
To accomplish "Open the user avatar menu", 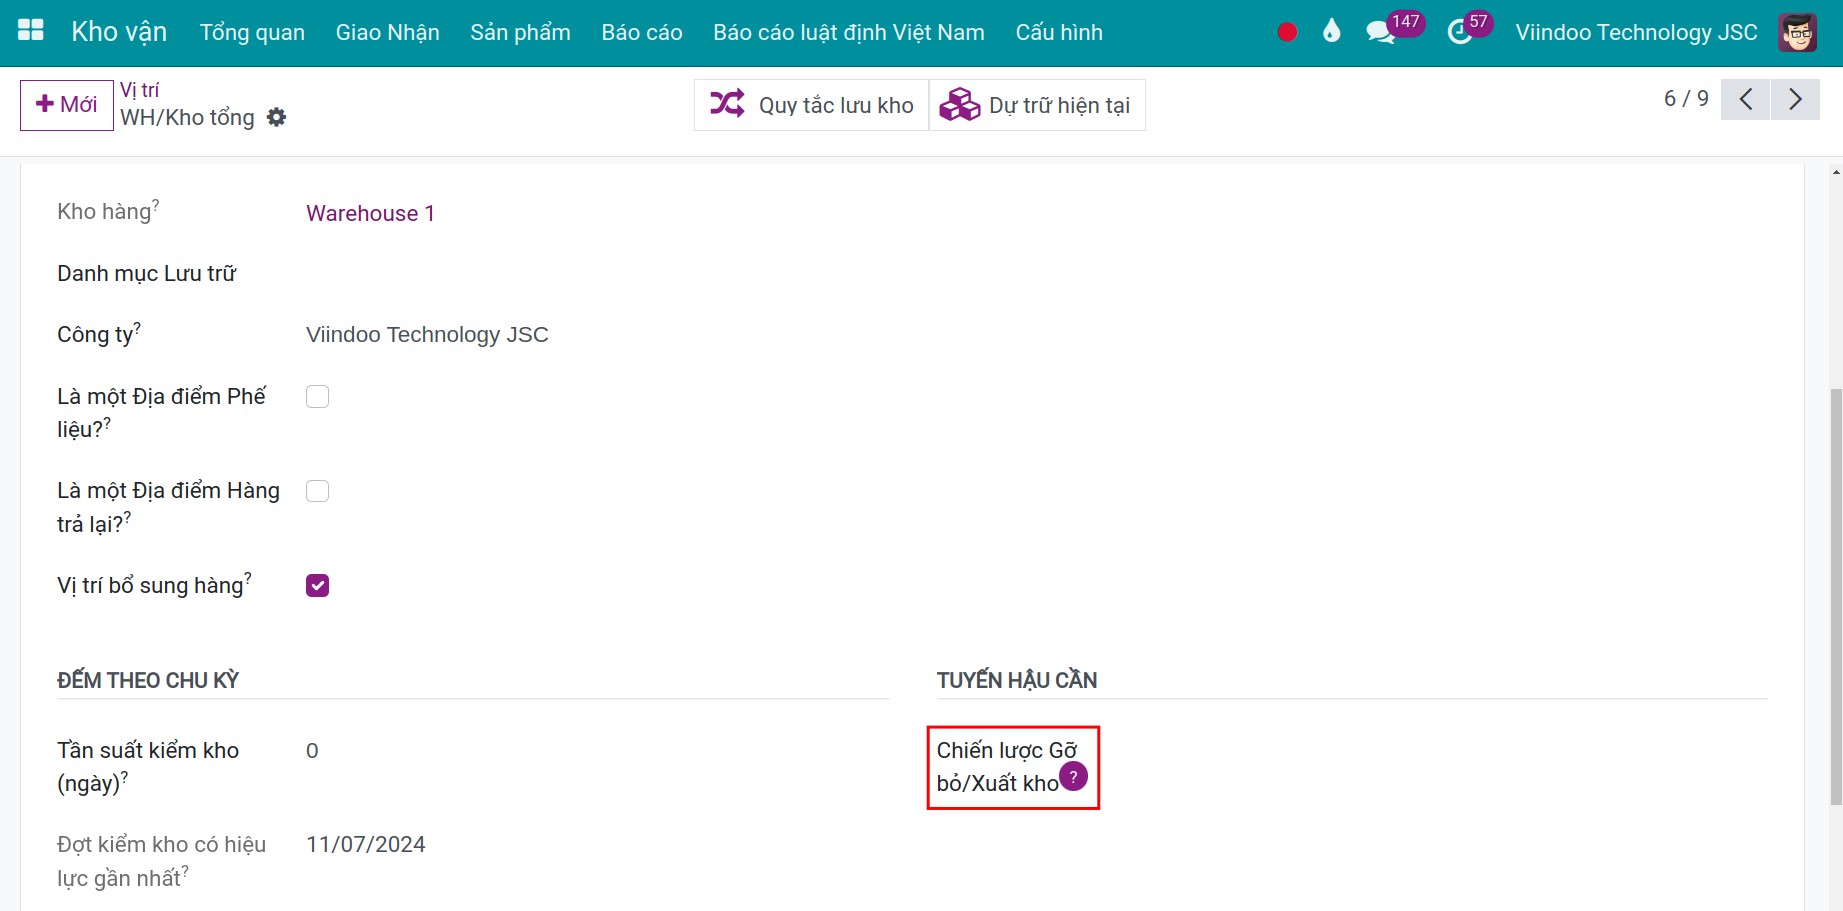I will tap(1797, 32).
